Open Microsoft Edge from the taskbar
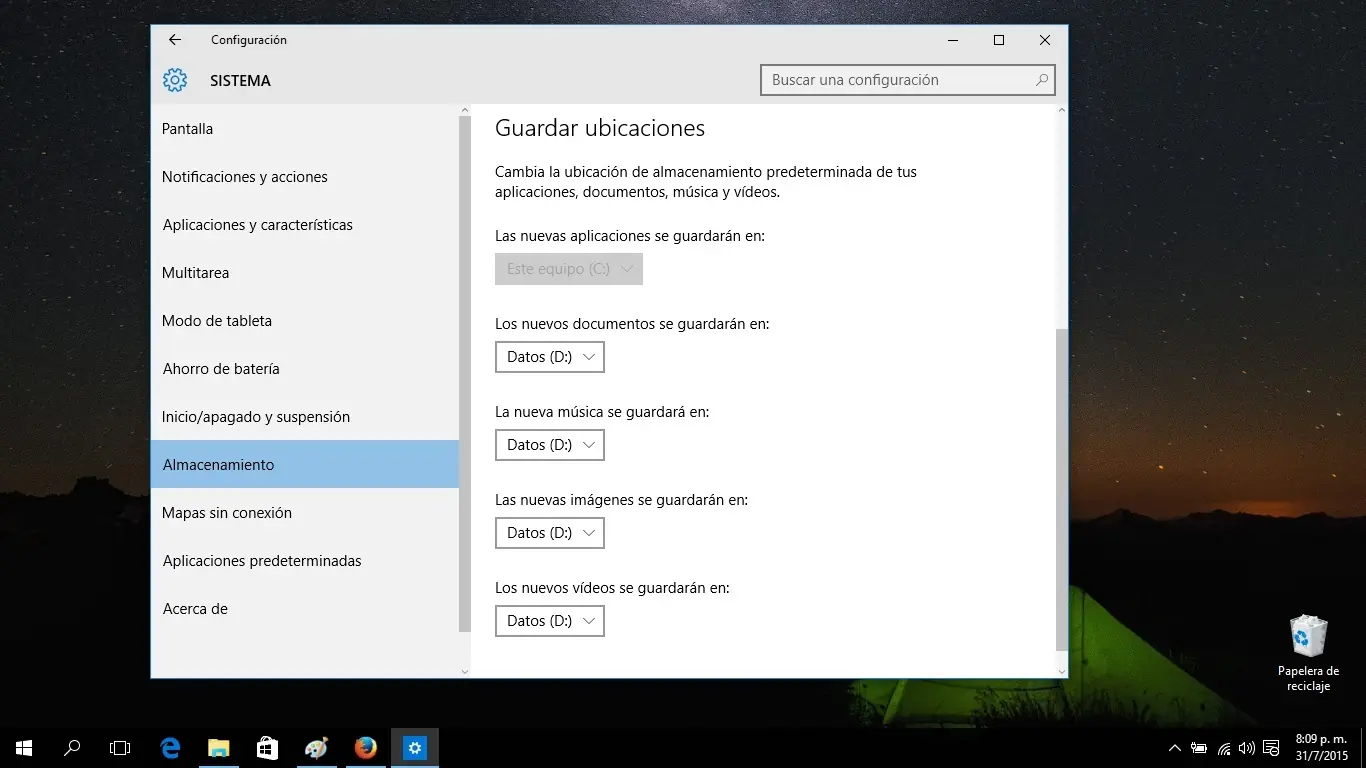Screen dimensions: 1366x768 coord(169,747)
